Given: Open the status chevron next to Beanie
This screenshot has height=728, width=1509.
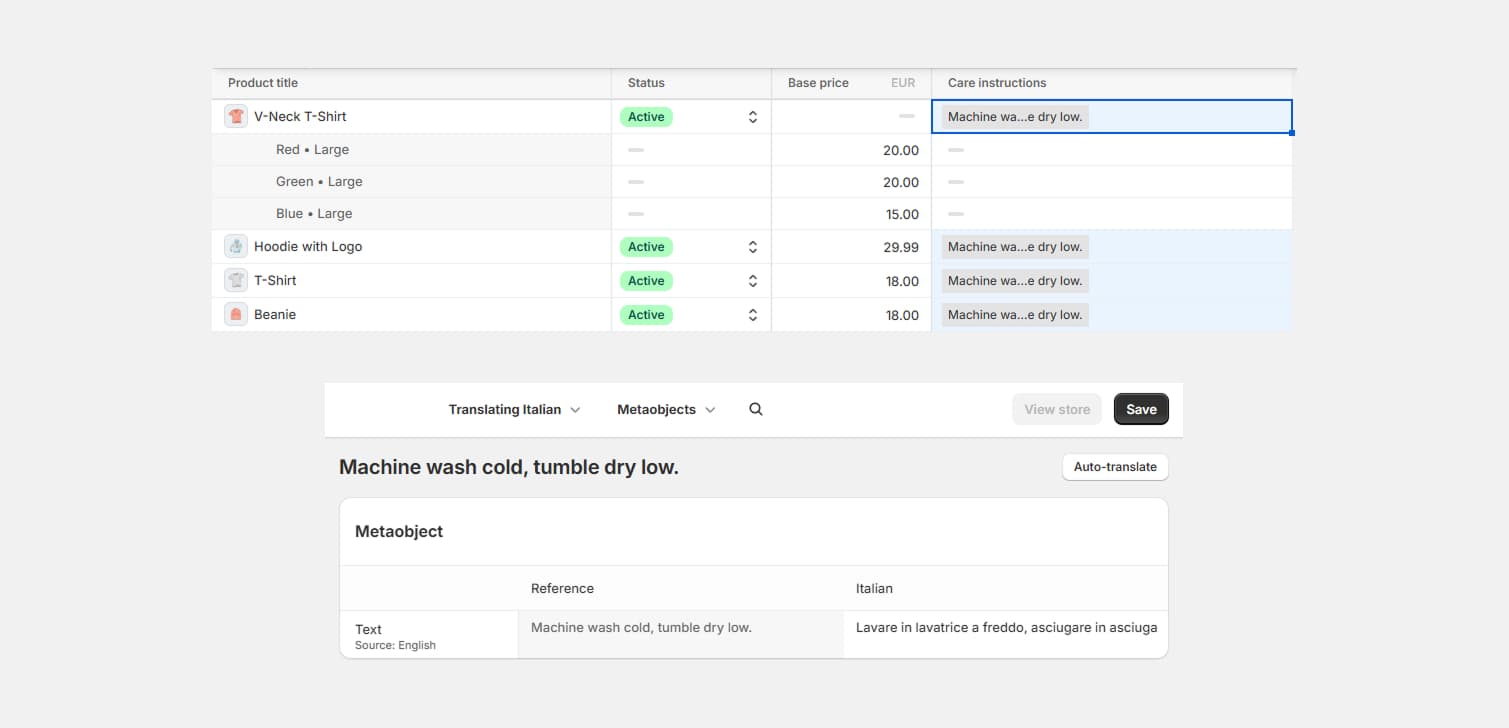Looking at the screenshot, I should 753,314.
